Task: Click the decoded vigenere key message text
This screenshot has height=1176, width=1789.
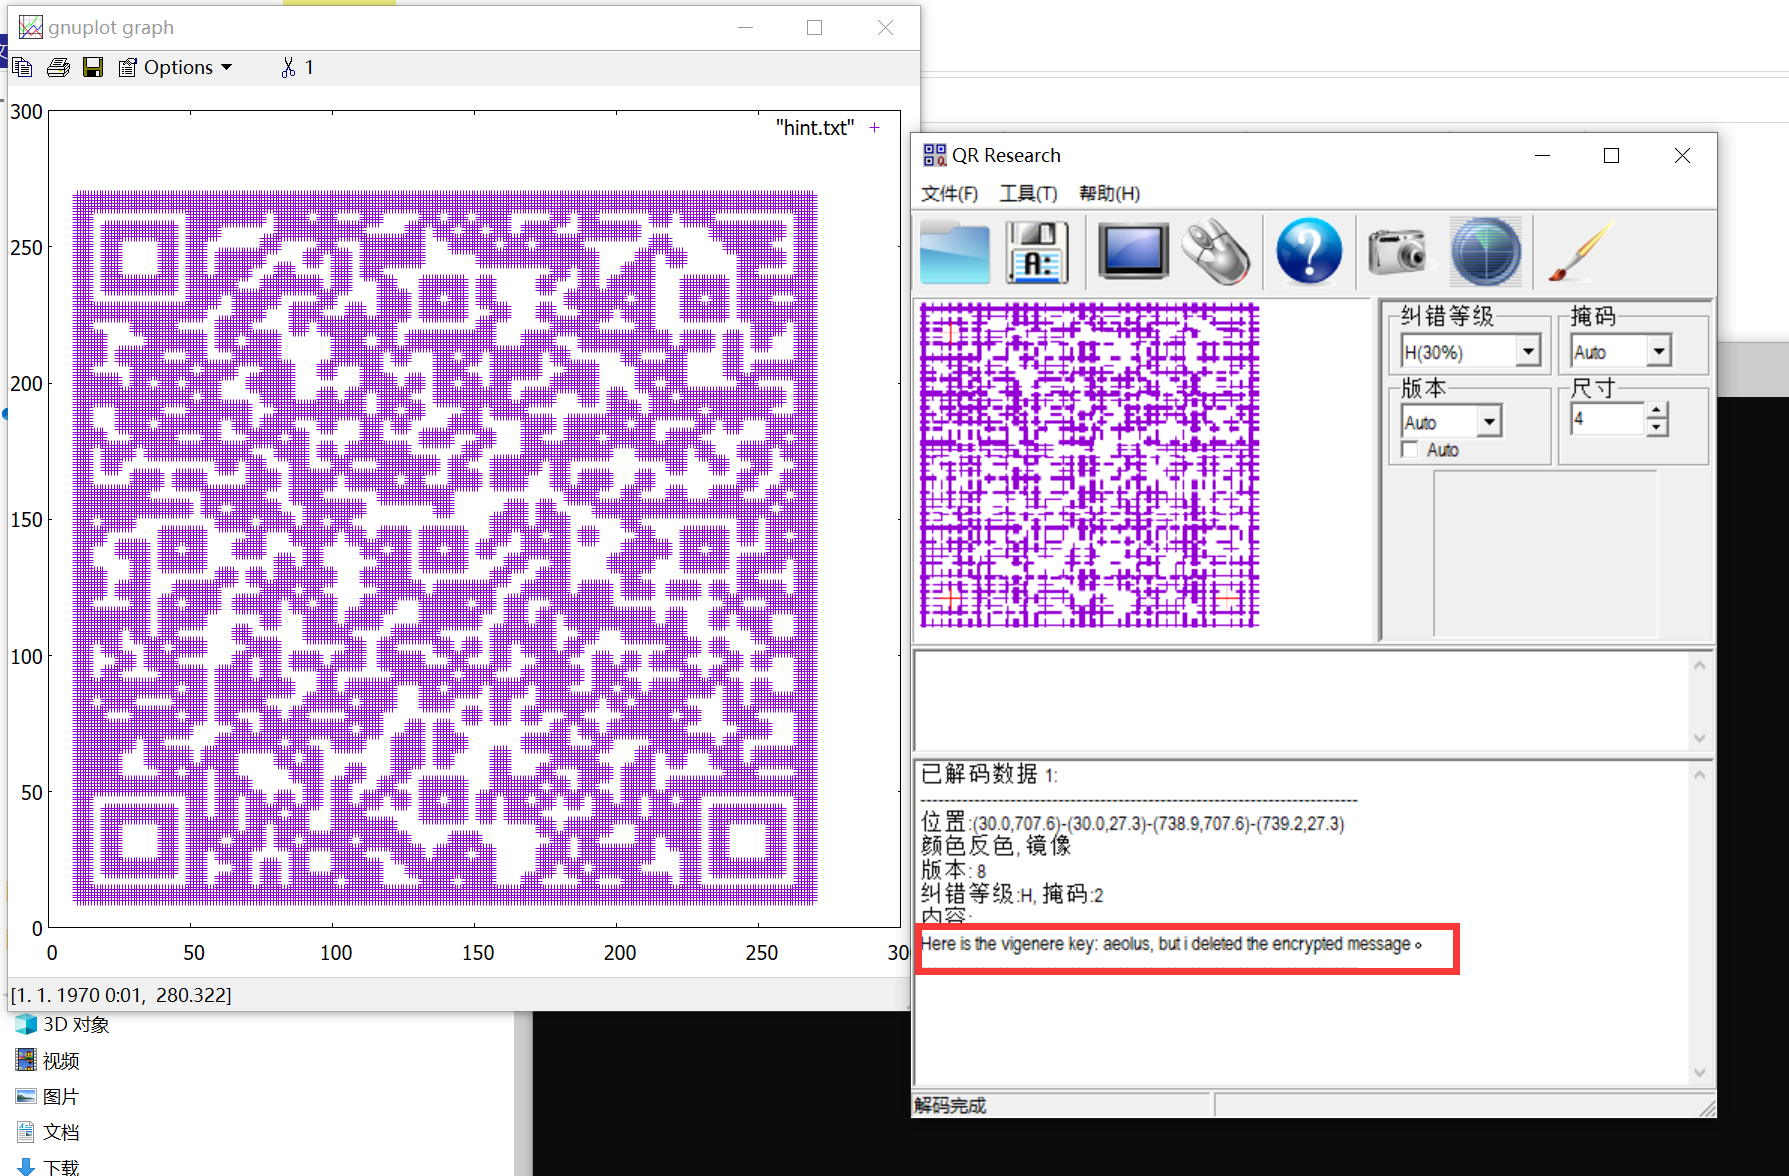Action: [x=1171, y=944]
